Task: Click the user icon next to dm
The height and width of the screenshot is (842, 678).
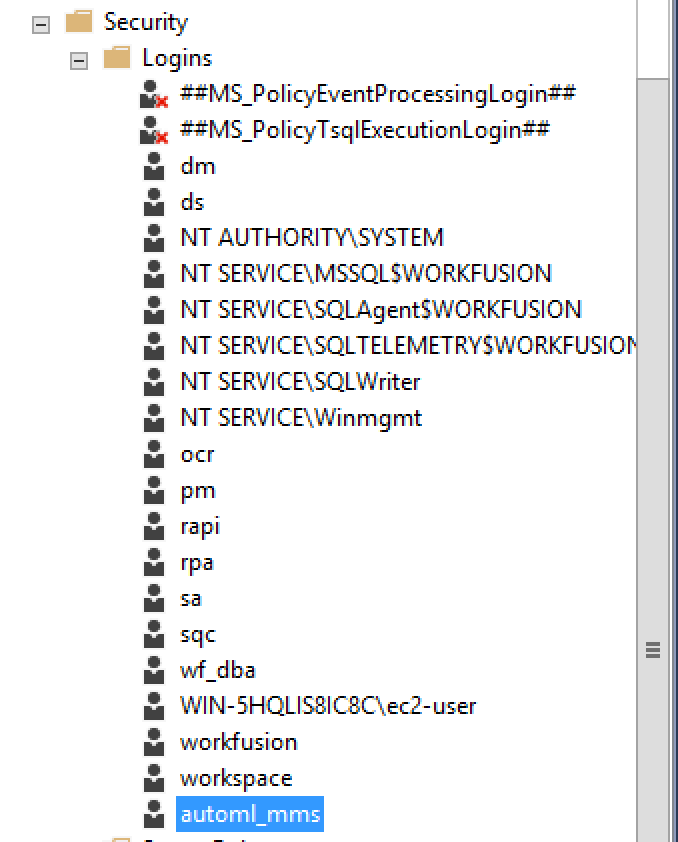Action: [154, 166]
